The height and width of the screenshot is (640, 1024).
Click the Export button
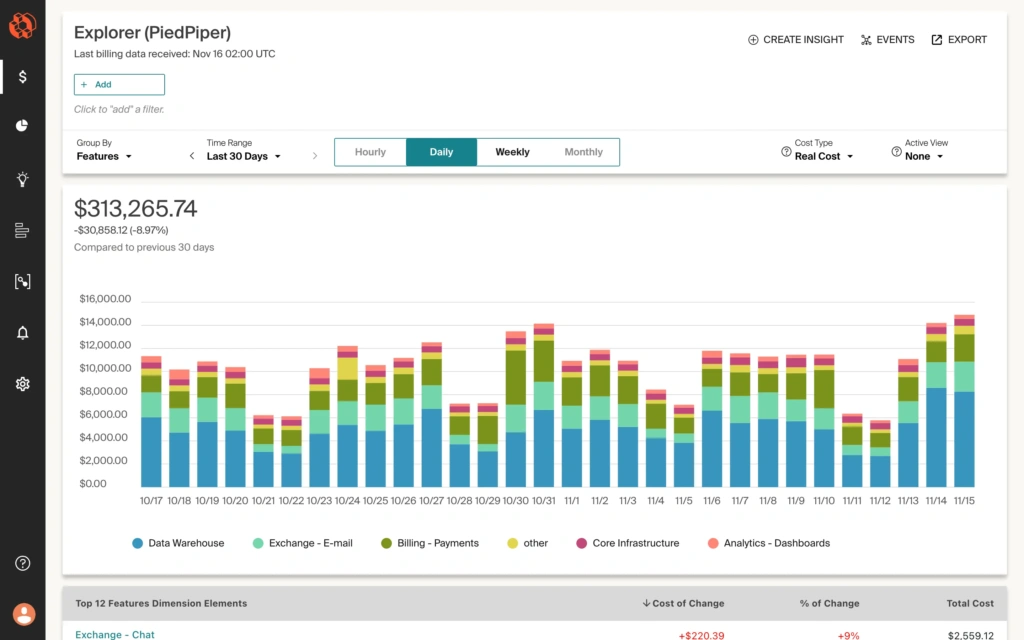coord(959,40)
